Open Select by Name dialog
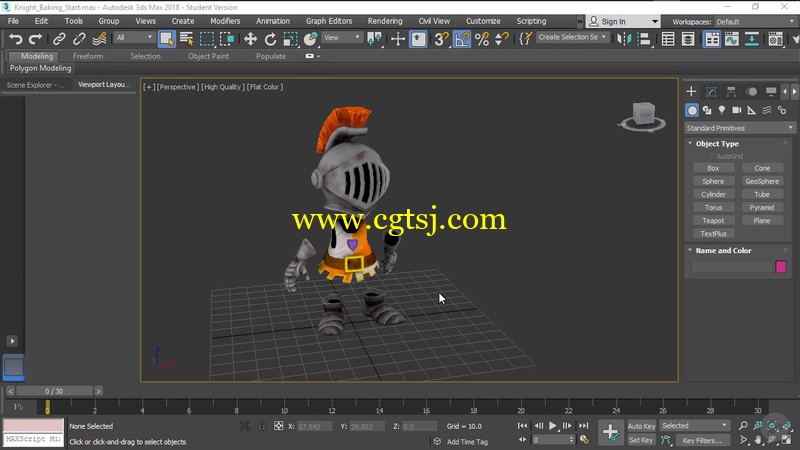 coord(186,39)
